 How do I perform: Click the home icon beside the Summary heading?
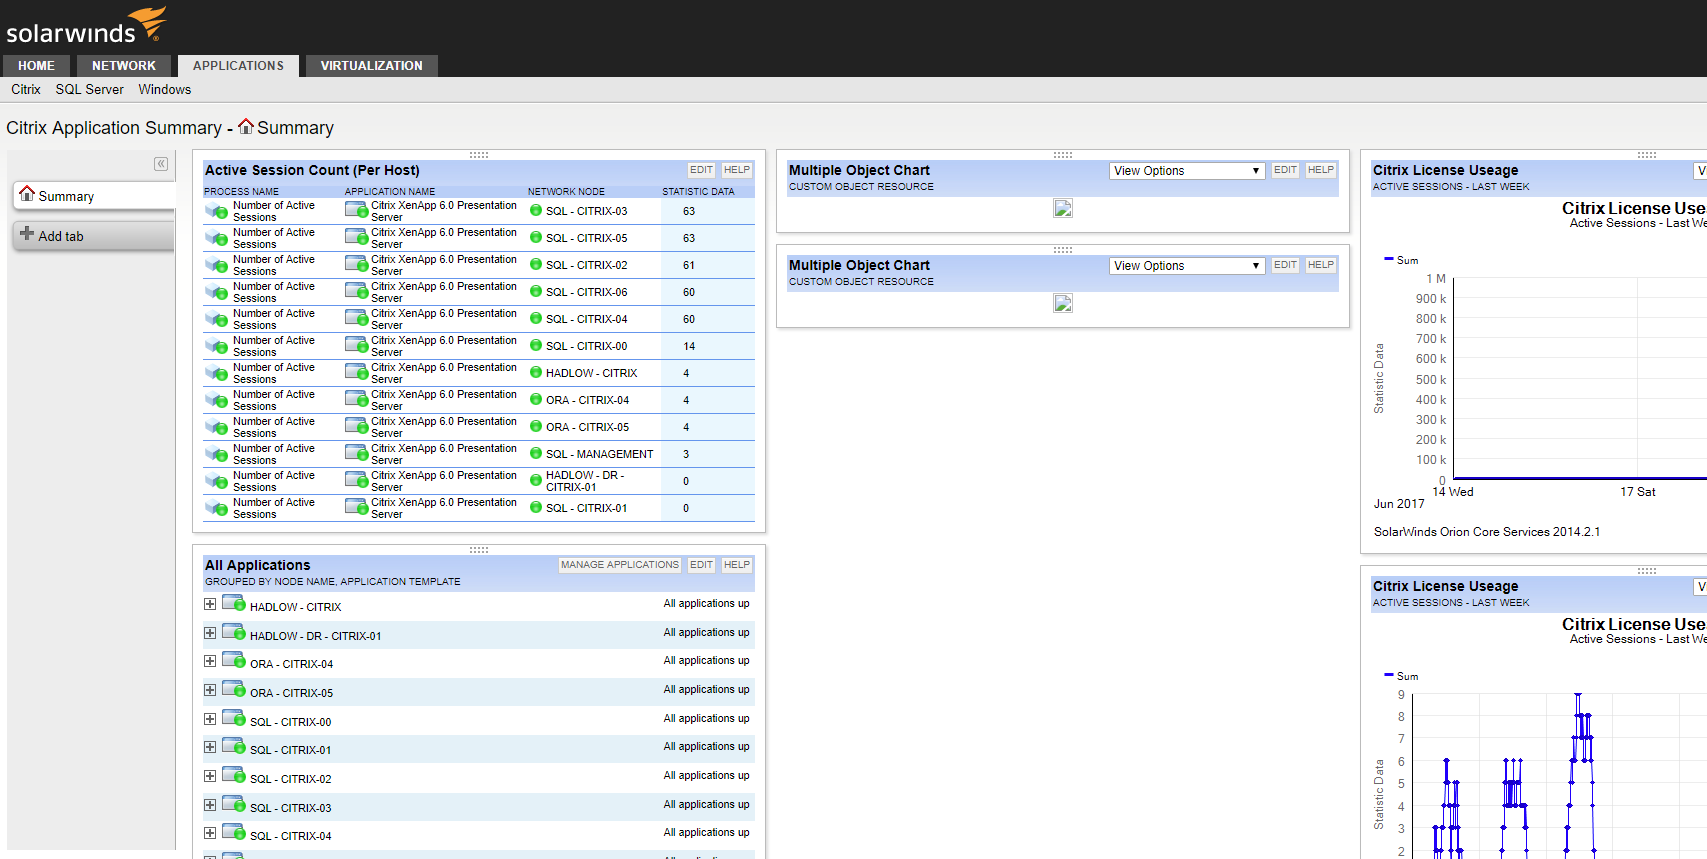pyautogui.click(x=246, y=127)
